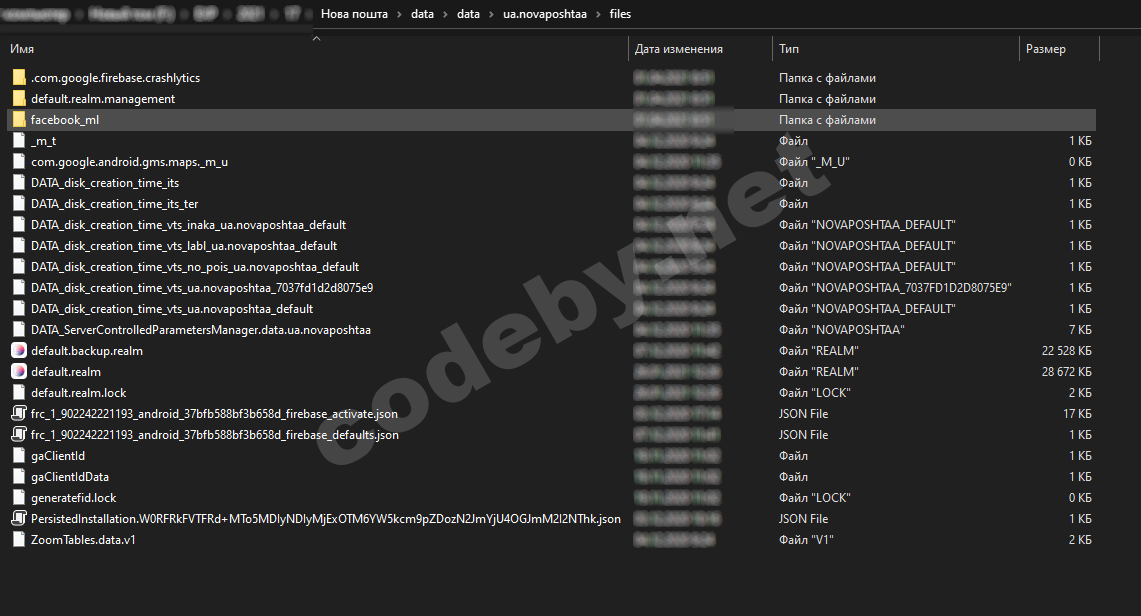This screenshot has width=1141, height=616.
Task: Select generatefid.lock file name
Action: 73,498
